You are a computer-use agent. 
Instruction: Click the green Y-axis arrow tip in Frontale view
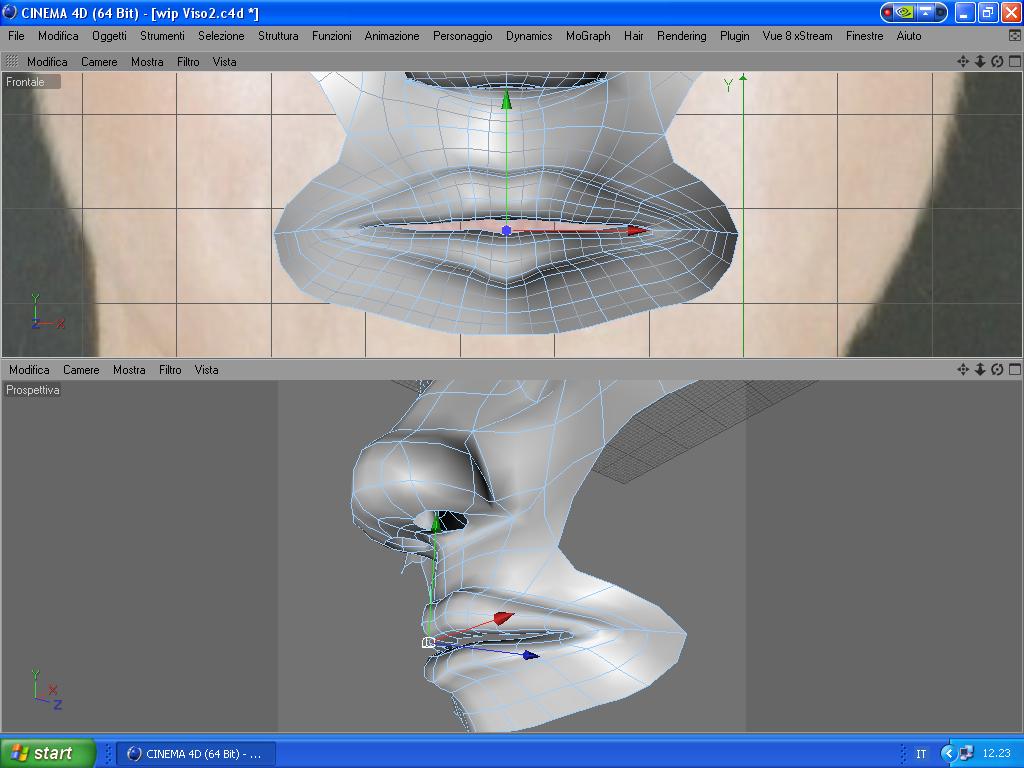click(x=506, y=100)
